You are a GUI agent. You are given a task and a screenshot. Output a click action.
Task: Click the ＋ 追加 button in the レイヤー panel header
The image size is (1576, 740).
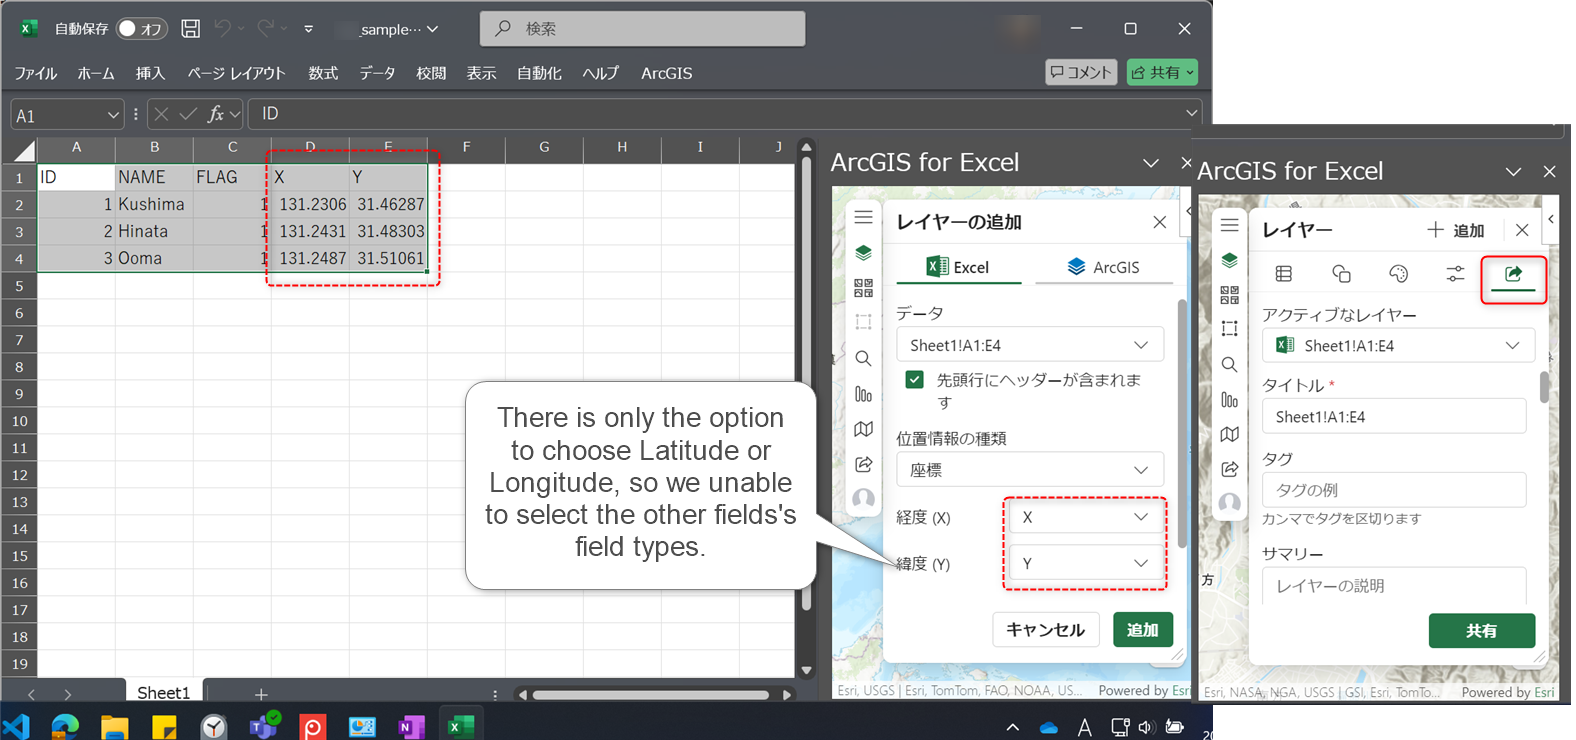pos(1456,230)
